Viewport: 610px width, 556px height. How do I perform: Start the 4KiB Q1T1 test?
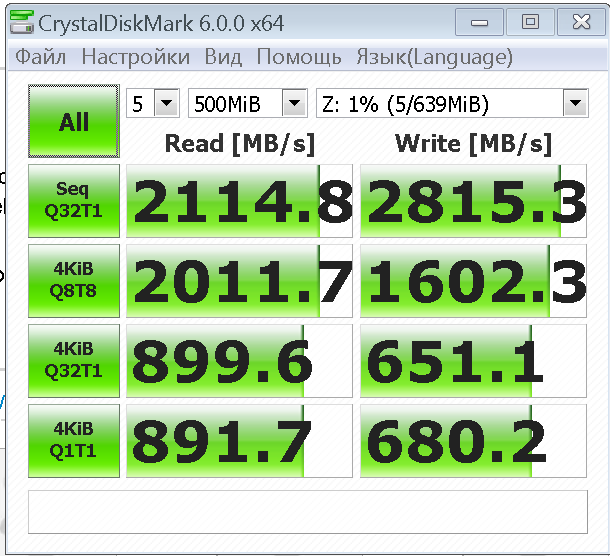click(x=74, y=440)
